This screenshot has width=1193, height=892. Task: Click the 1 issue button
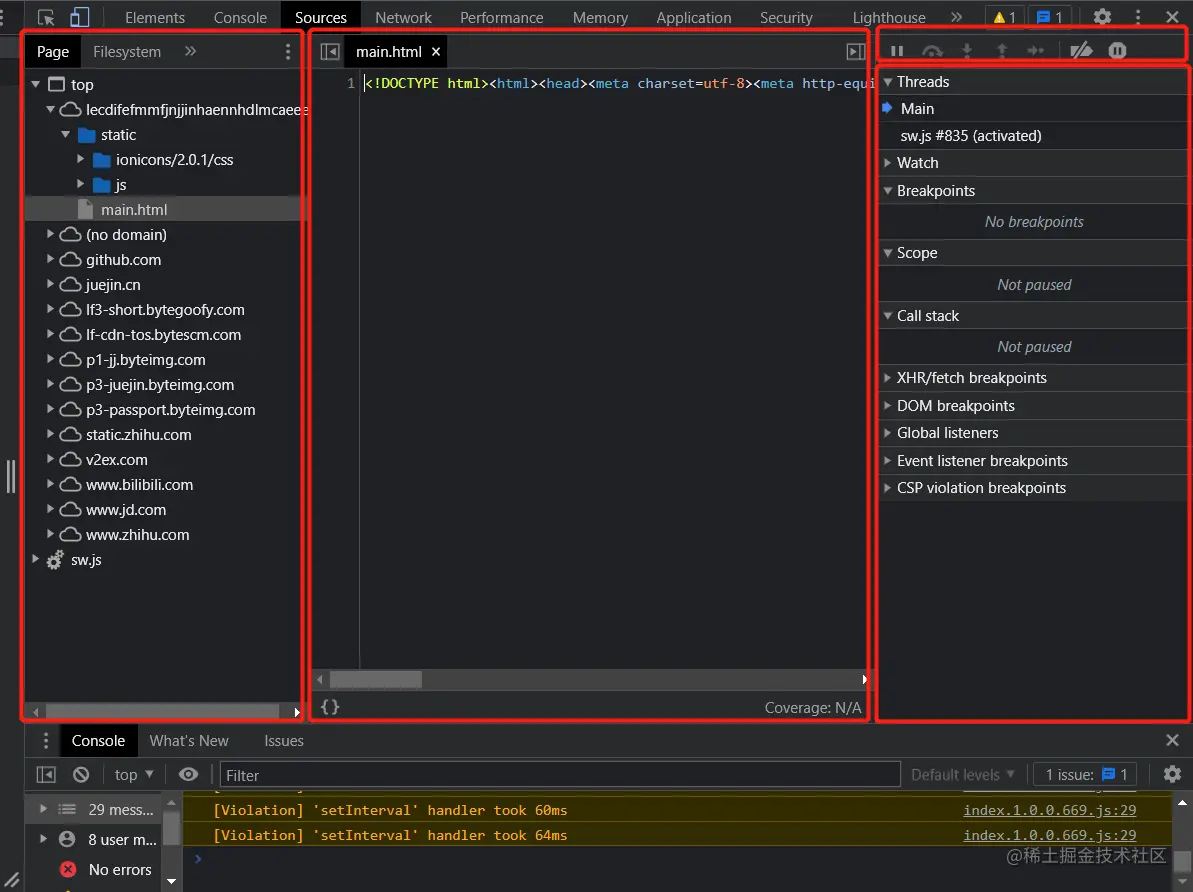coord(1085,775)
